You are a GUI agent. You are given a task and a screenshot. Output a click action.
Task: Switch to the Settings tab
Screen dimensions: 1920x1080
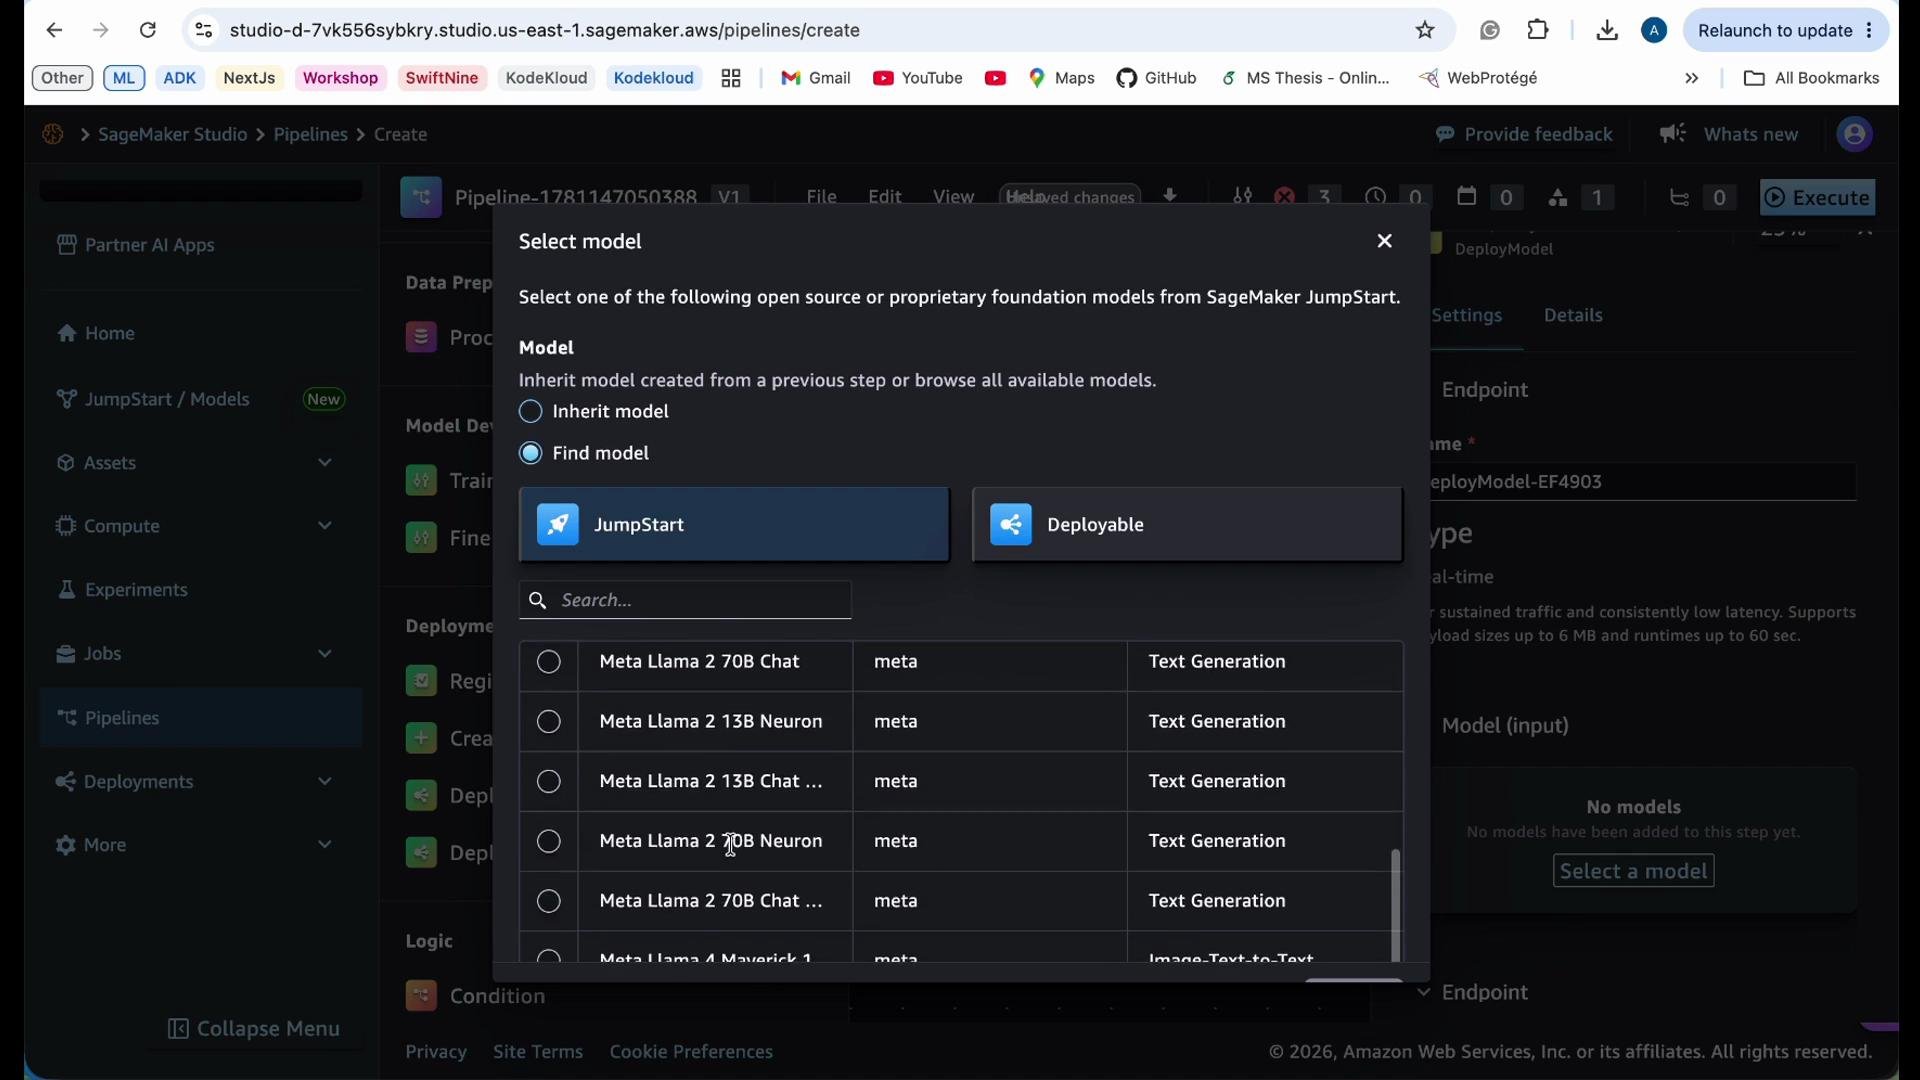pyautogui.click(x=1467, y=316)
